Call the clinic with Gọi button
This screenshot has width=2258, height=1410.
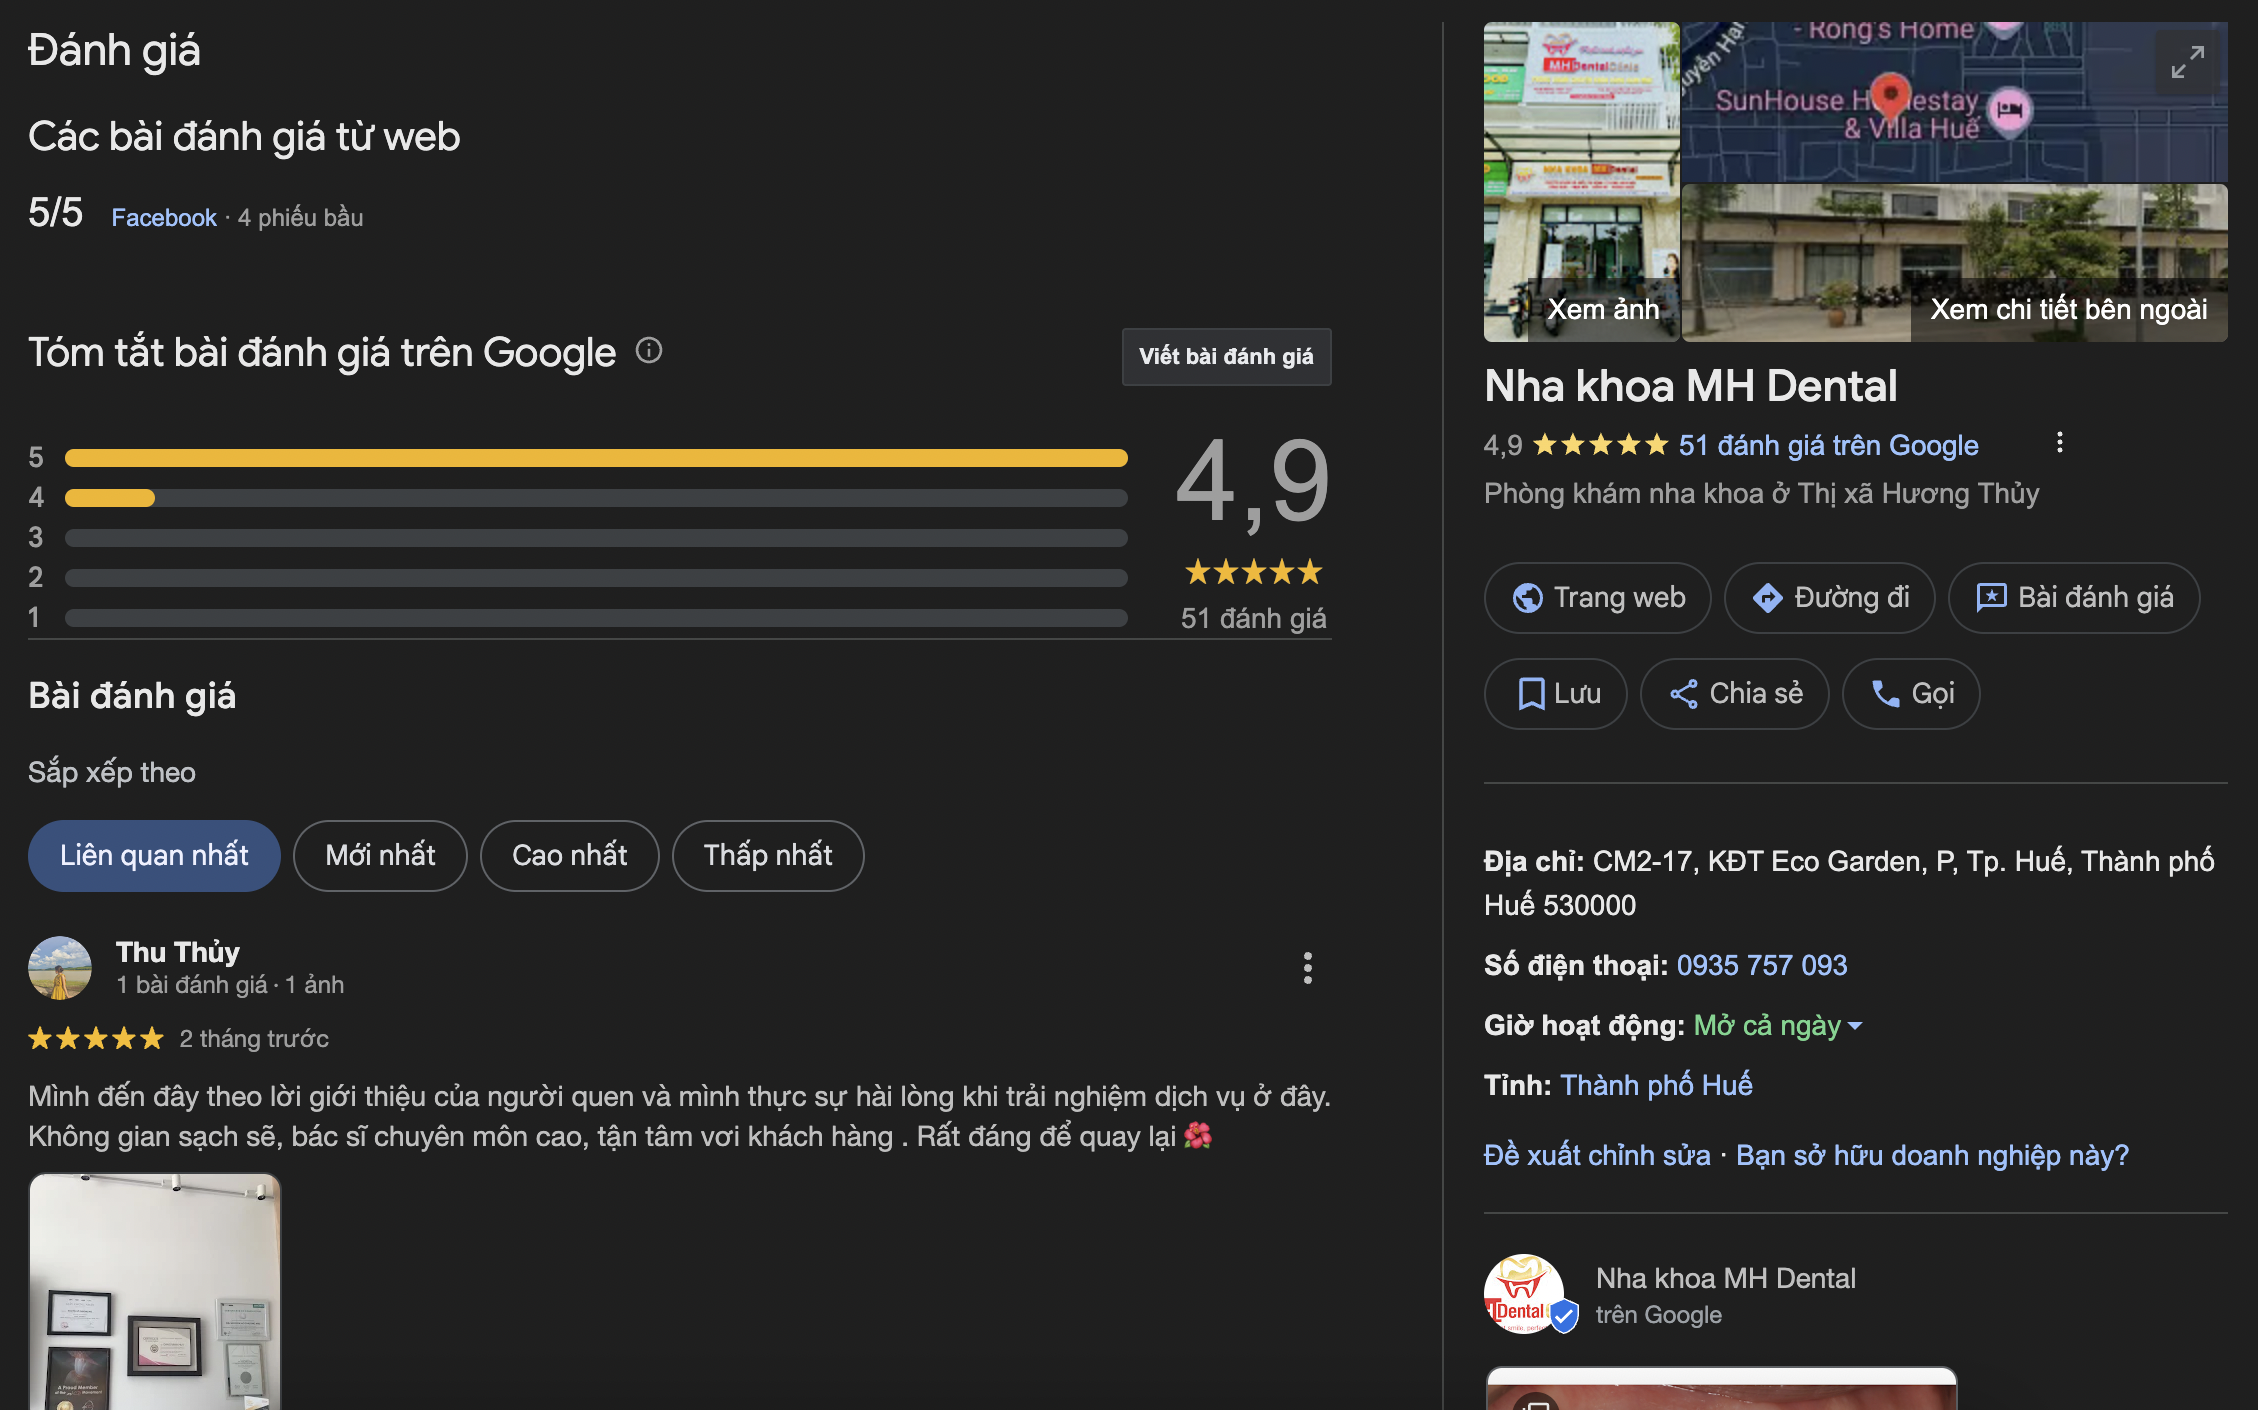[x=1911, y=694]
